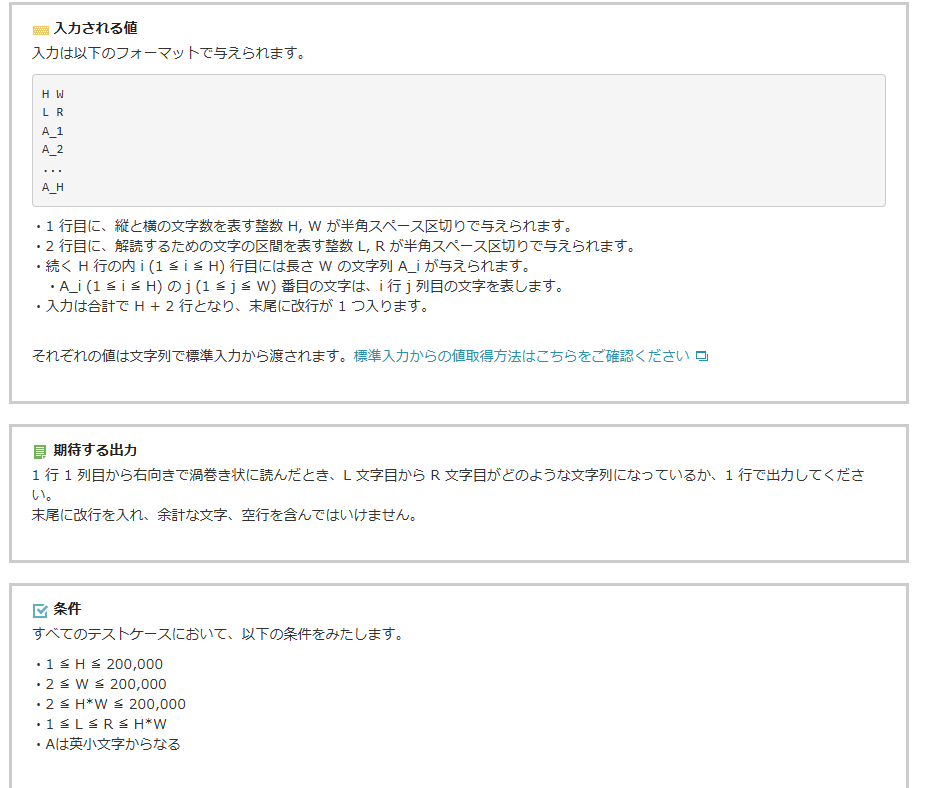930x788 pixels.
Task: Click the "H W" line in the code block
Action: tap(53, 93)
